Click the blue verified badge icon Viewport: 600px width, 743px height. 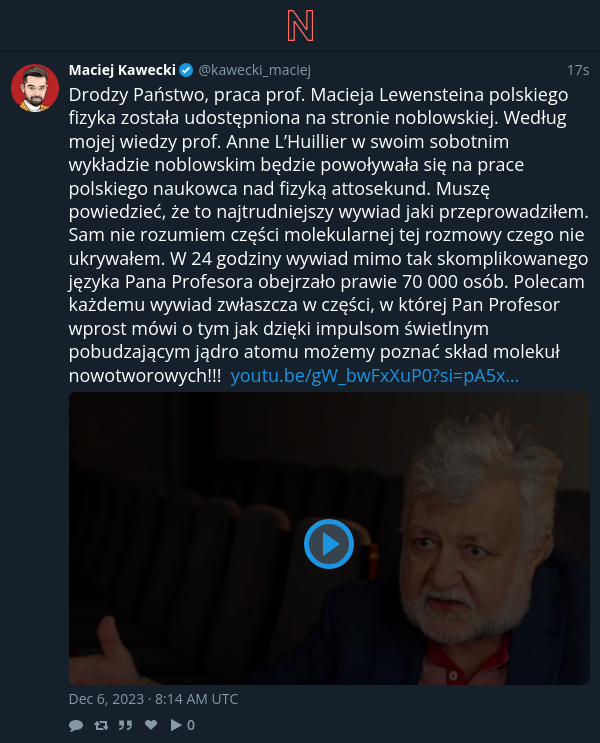point(186,70)
